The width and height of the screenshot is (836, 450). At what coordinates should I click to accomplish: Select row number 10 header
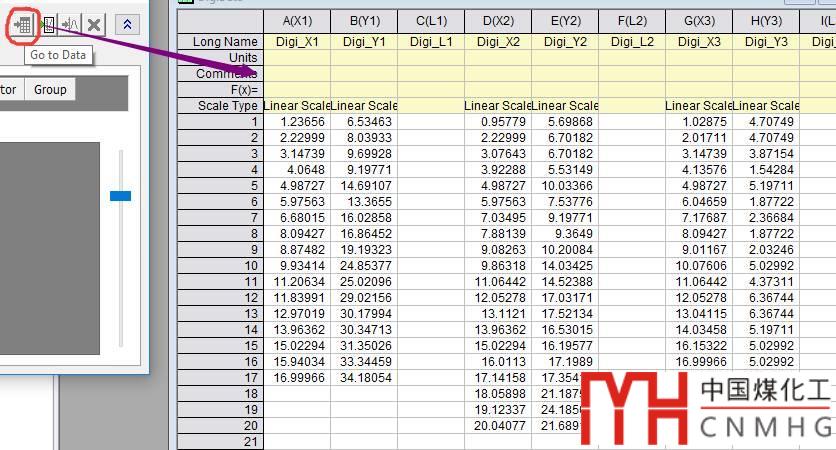pos(220,266)
